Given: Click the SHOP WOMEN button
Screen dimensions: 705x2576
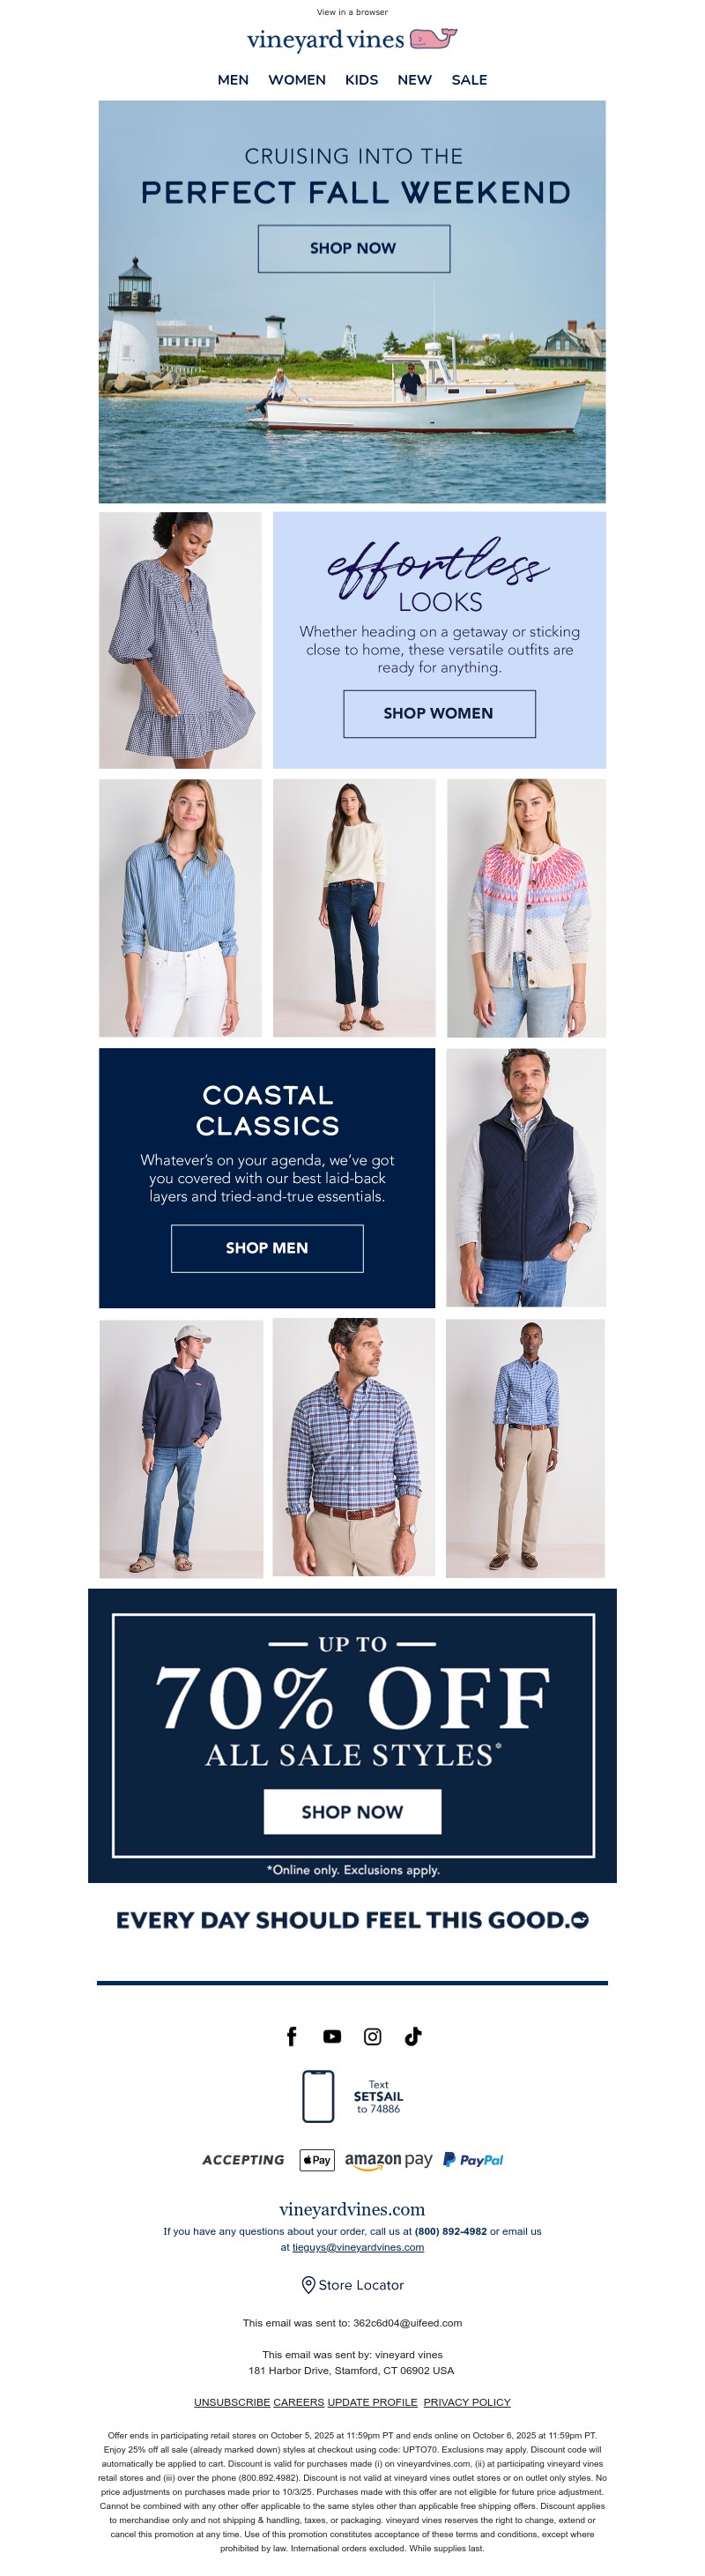Looking at the screenshot, I should pos(439,713).
